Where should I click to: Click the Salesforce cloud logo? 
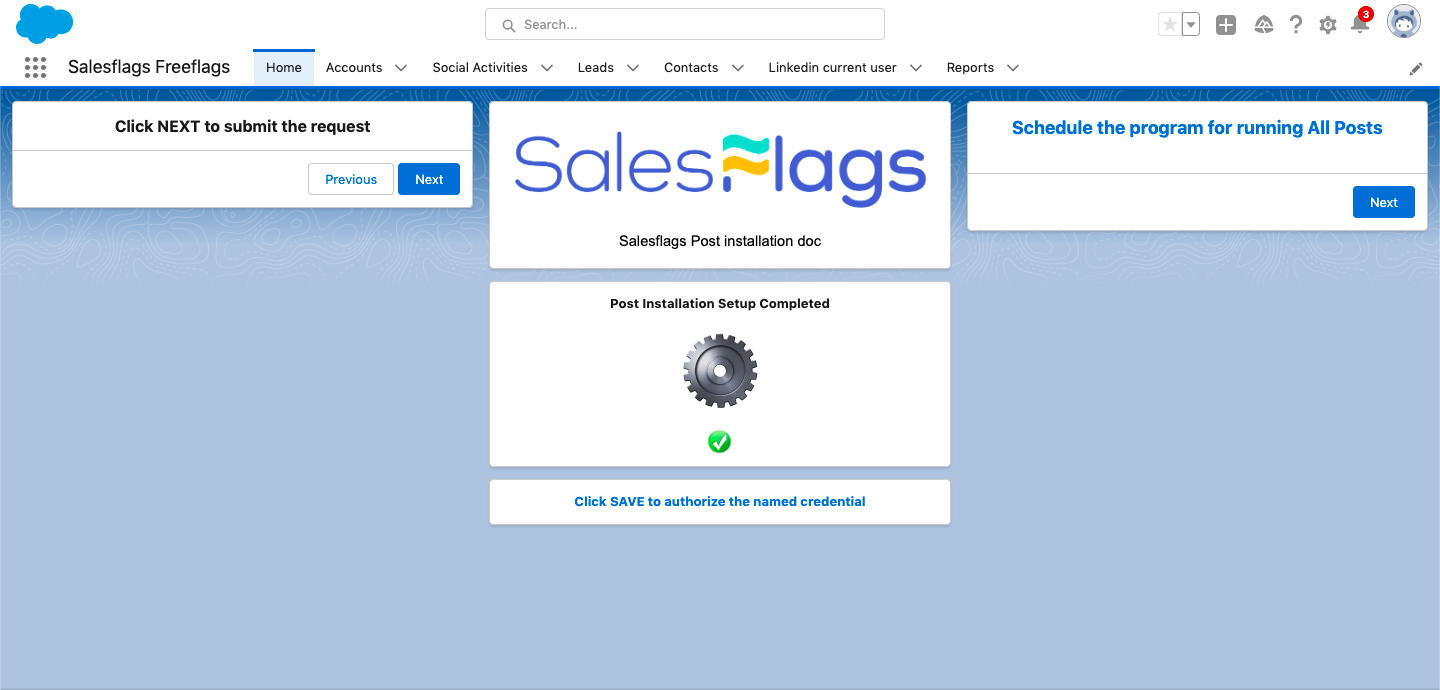pyautogui.click(x=45, y=24)
